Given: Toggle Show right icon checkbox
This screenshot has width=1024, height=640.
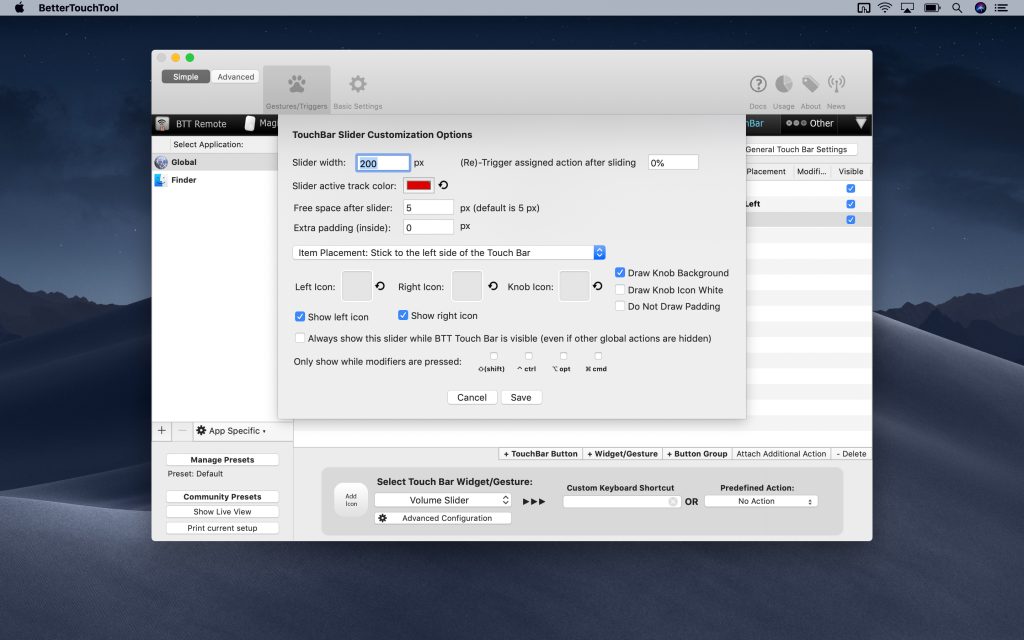Looking at the screenshot, I should coord(403,315).
